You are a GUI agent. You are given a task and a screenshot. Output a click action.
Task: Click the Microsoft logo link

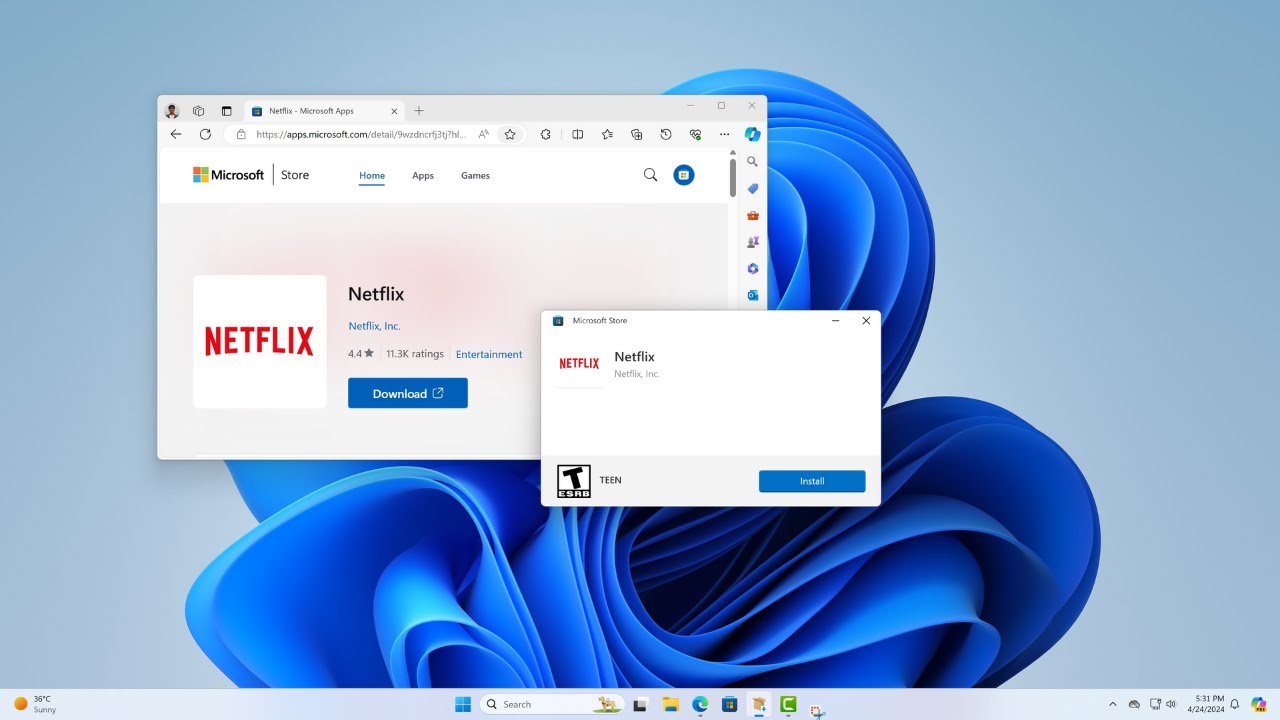[x=229, y=175]
